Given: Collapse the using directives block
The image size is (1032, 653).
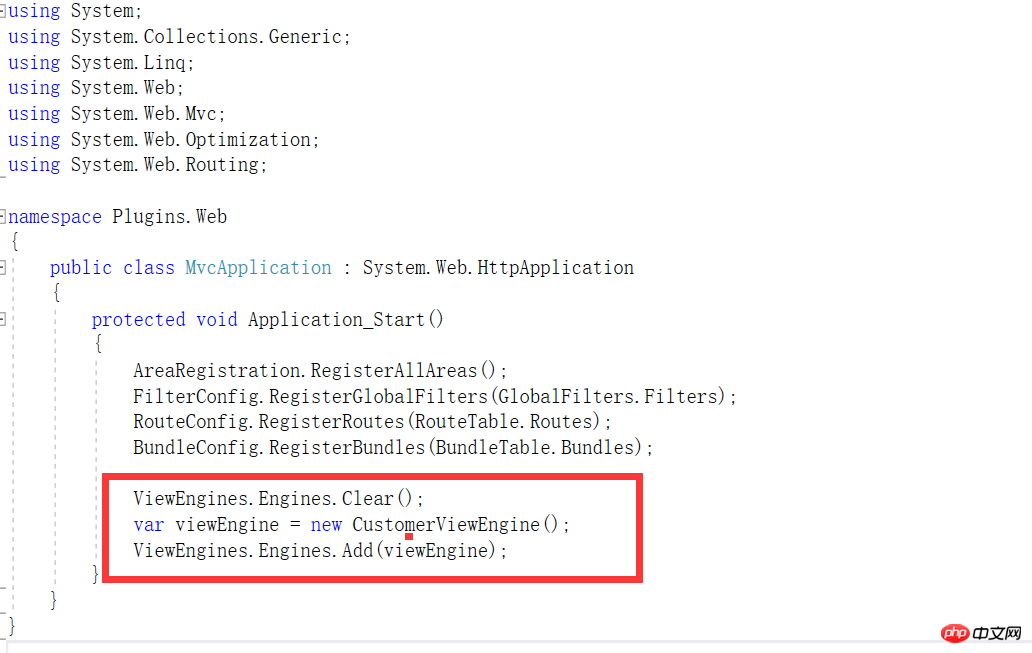Looking at the screenshot, I should point(2,11).
